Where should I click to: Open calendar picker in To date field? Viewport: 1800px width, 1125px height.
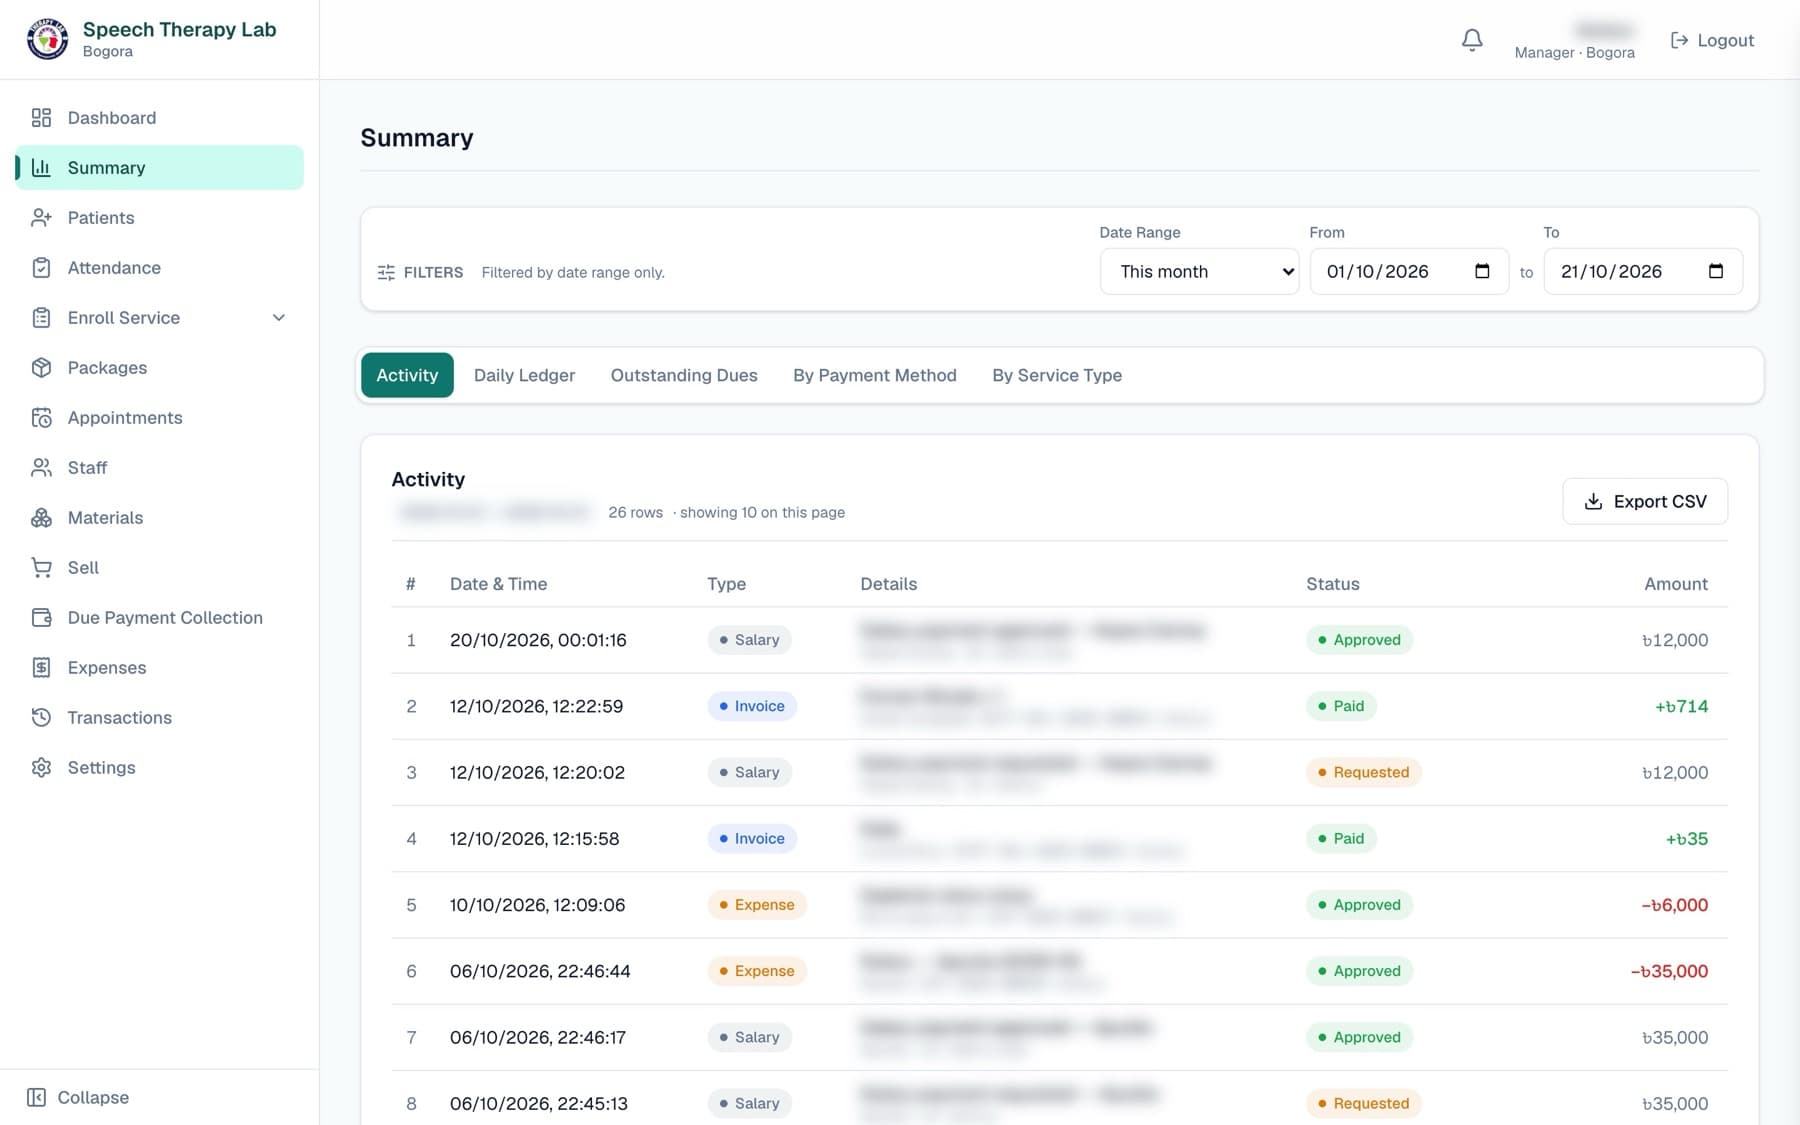click(x=1716, y=271)
